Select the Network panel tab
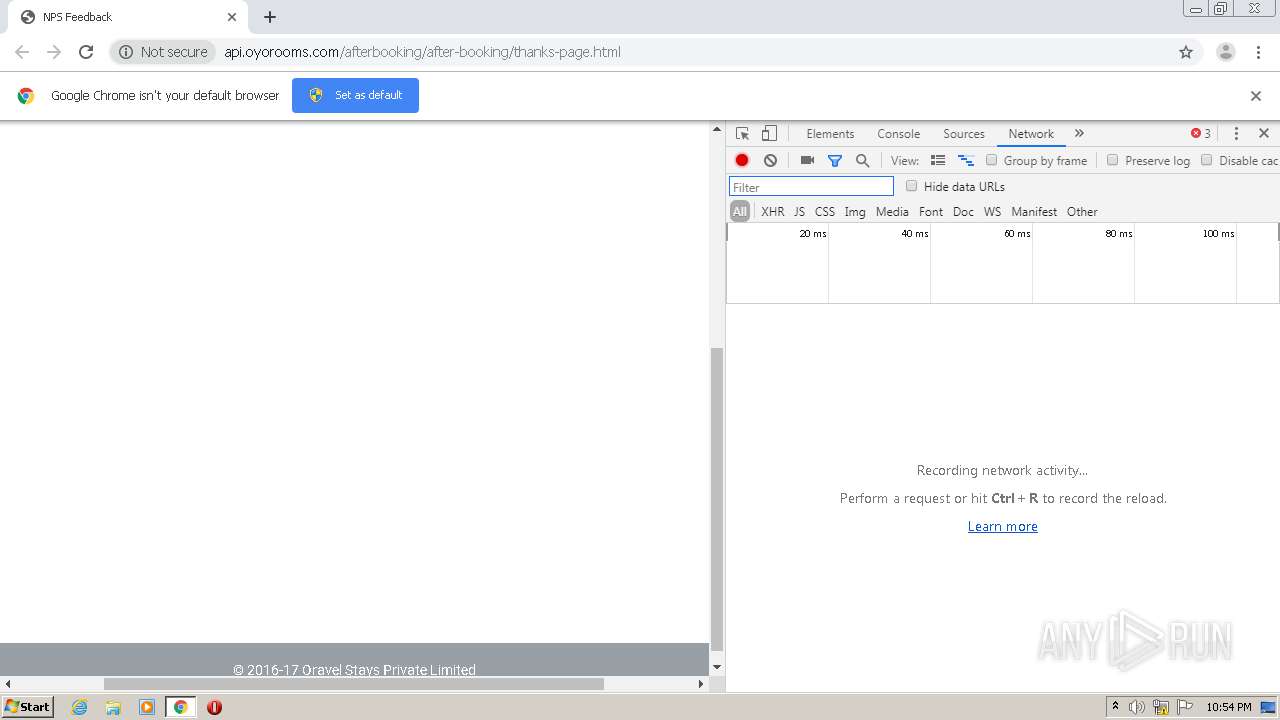 point(1031,133)
